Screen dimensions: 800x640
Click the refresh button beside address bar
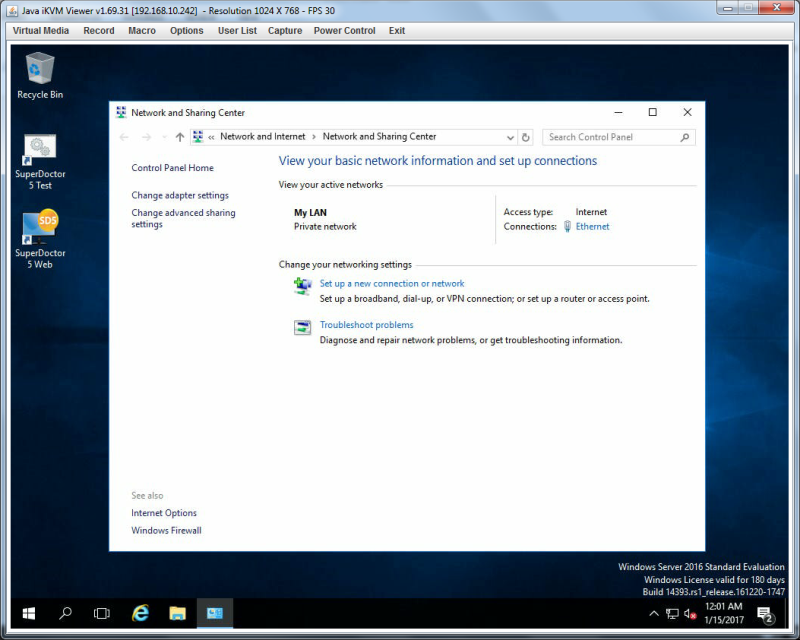tap(526, 137)
